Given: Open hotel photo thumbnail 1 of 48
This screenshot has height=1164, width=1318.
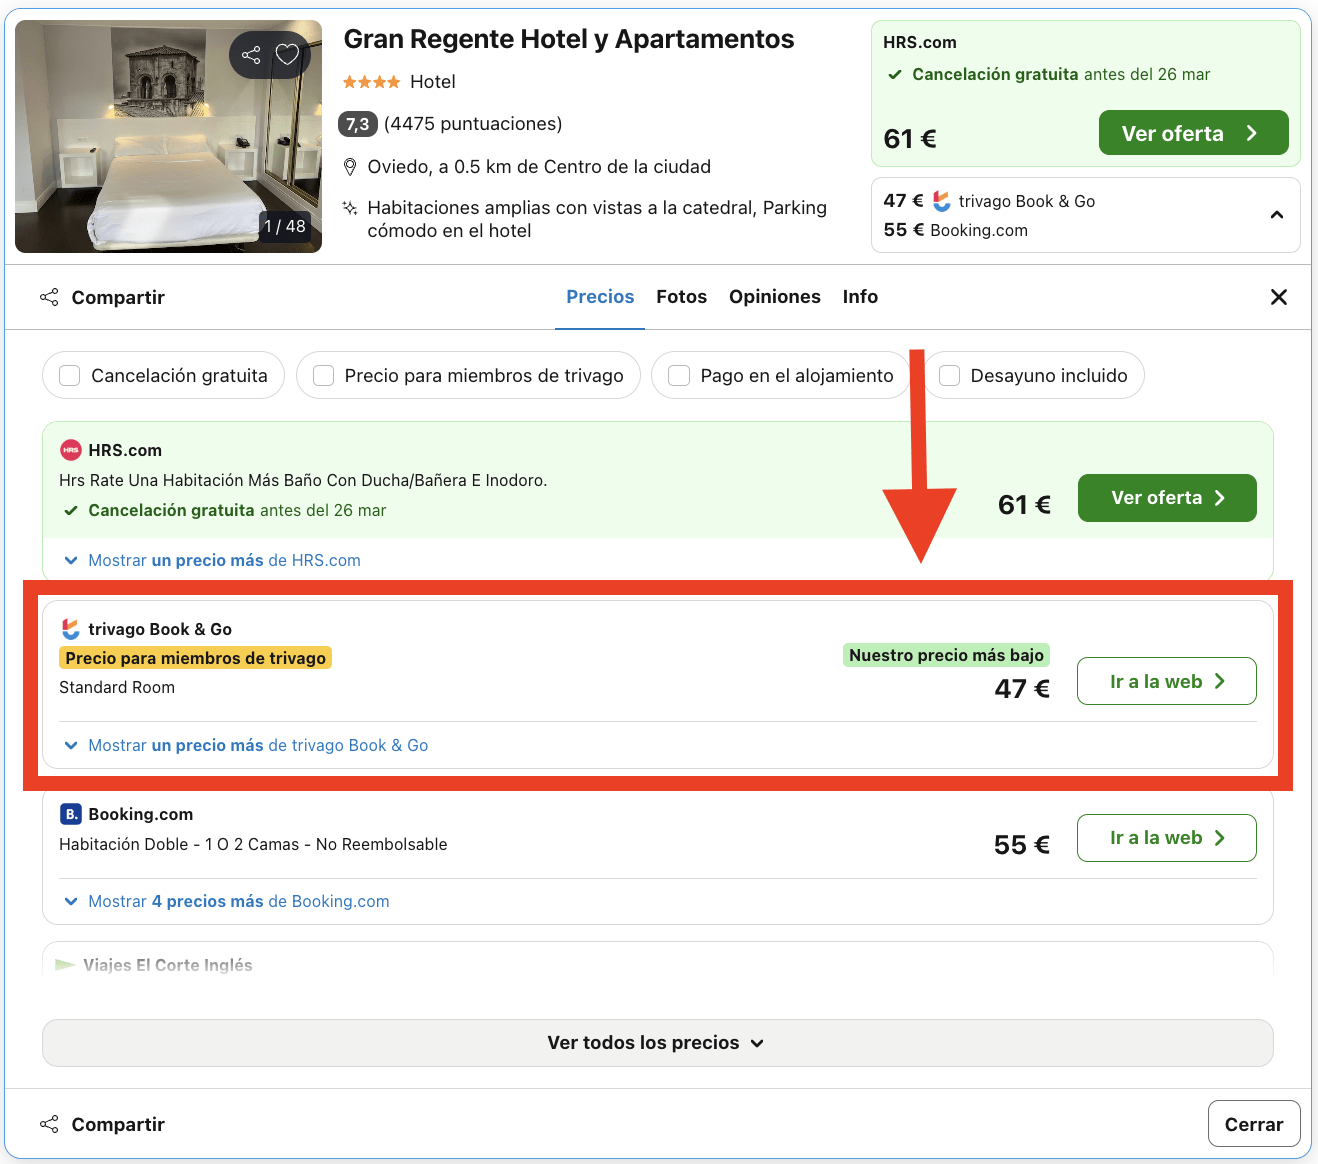Looking at the screenshot, I should point(168,137).
